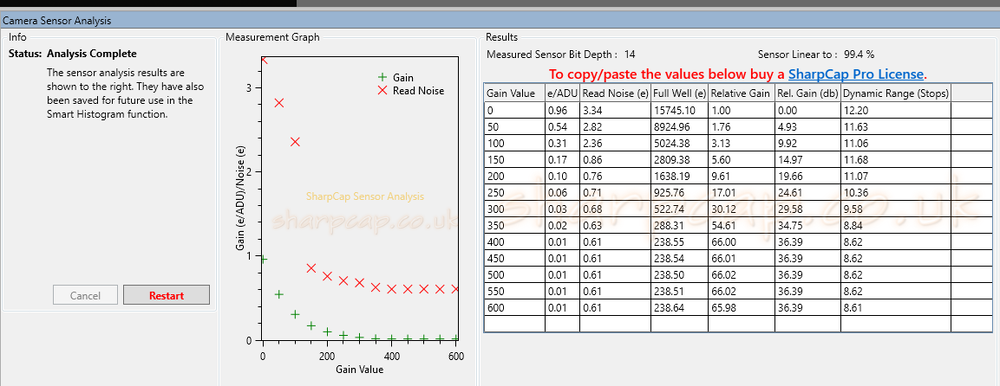Click the red Restart button
The image size is (1000, 386).
166,295
